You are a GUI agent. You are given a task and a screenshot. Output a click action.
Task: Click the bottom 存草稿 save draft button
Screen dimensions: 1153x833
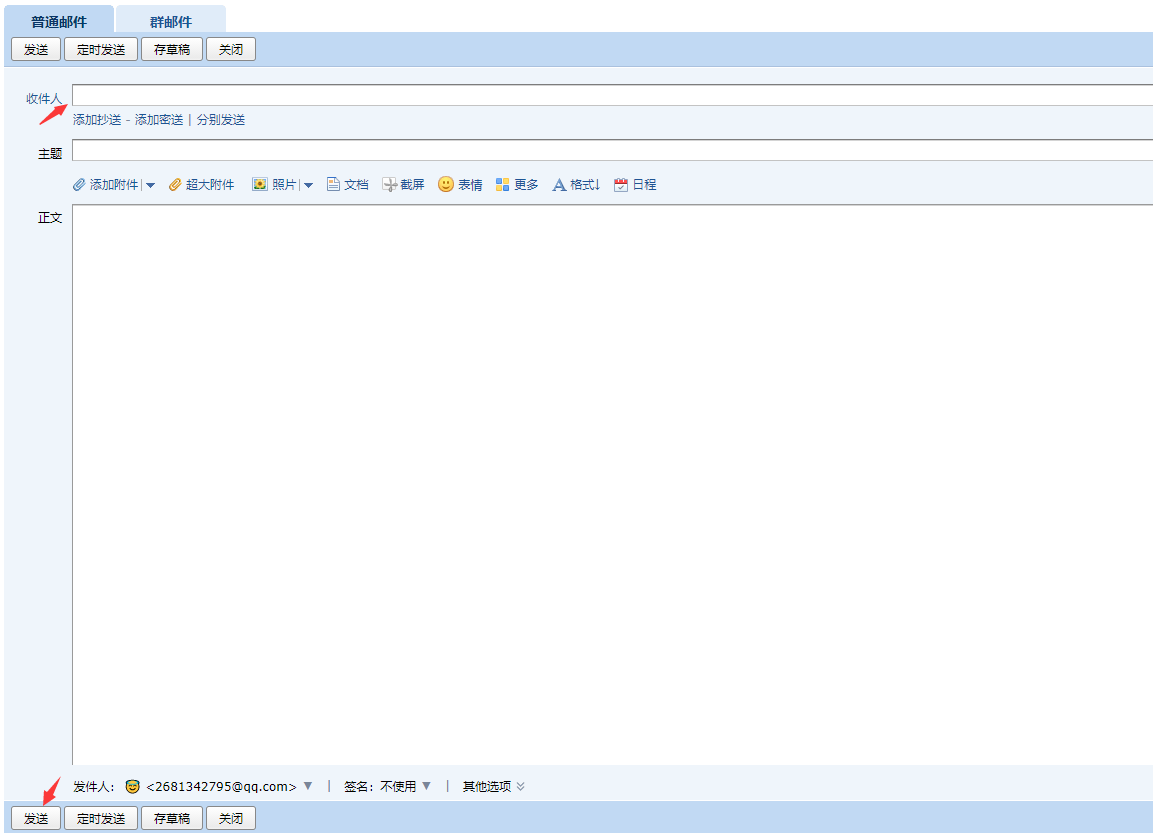pyautogui.click(x=172, y=818)
